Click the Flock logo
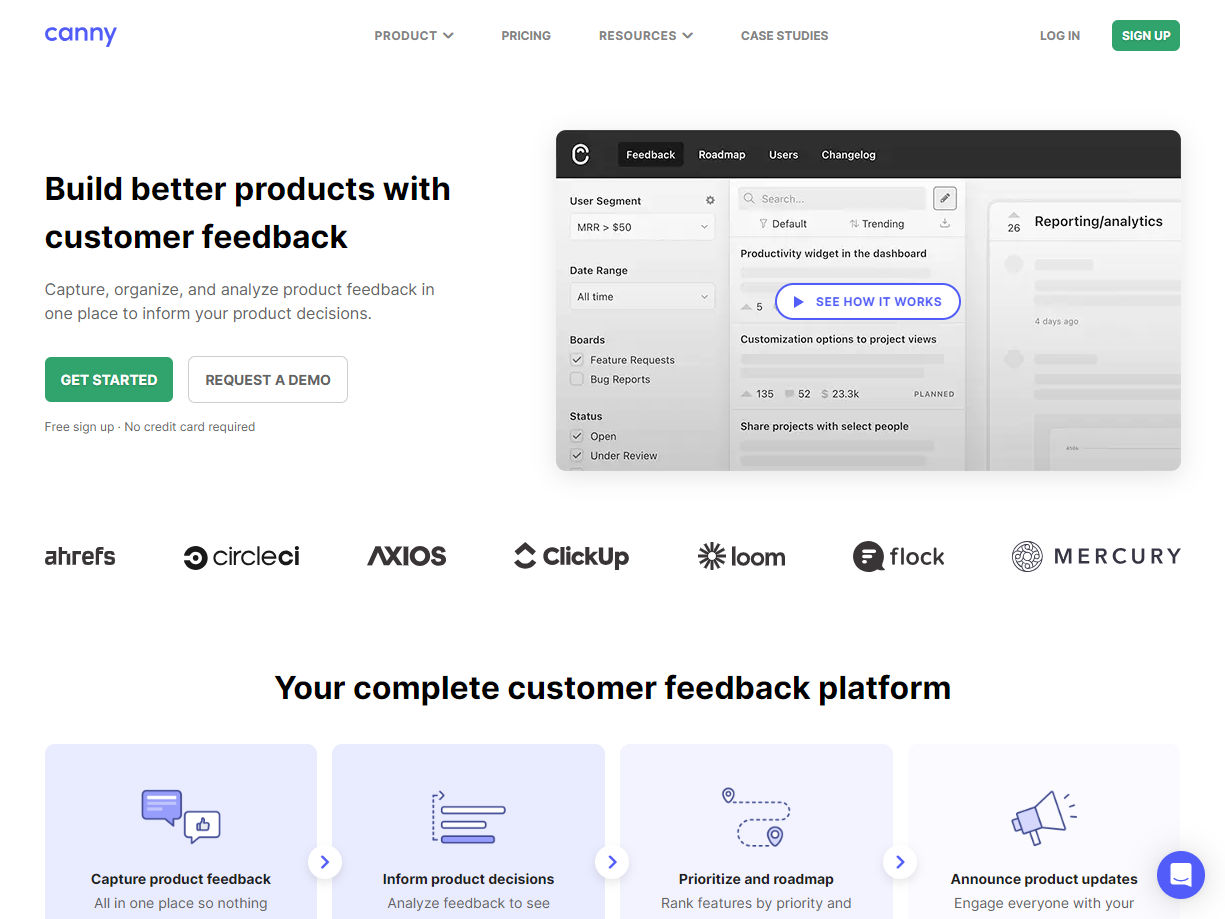This screenshot has width=1225, height=919. (x=898, y=556)
